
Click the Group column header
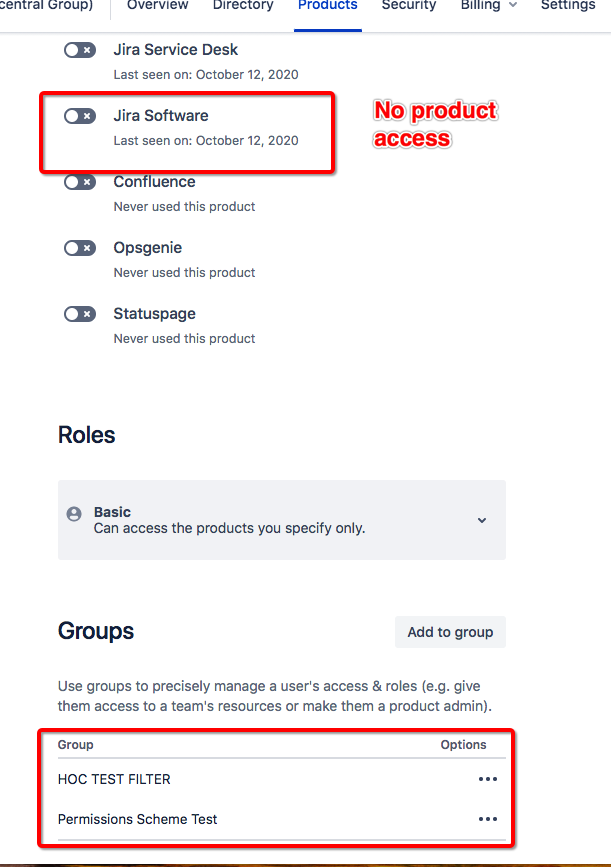pyautogui.click(x=76, y=745)
